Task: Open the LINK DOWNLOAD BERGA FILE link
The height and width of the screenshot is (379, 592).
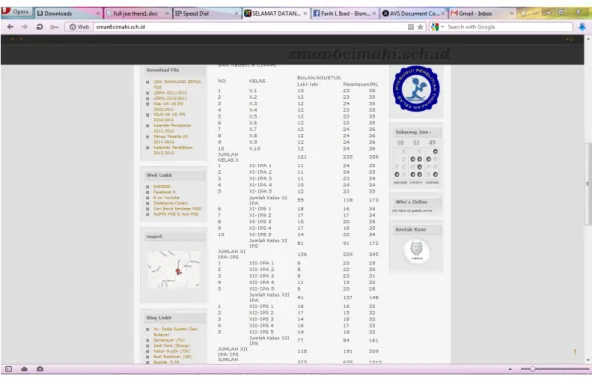Action: tap(177, 84)
